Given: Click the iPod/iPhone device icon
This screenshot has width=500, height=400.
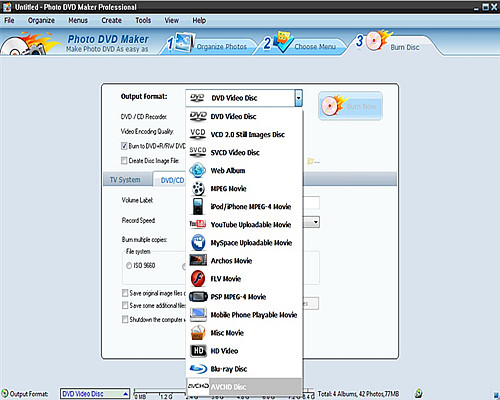Looking at the screenshot, I should pos(198,206).
